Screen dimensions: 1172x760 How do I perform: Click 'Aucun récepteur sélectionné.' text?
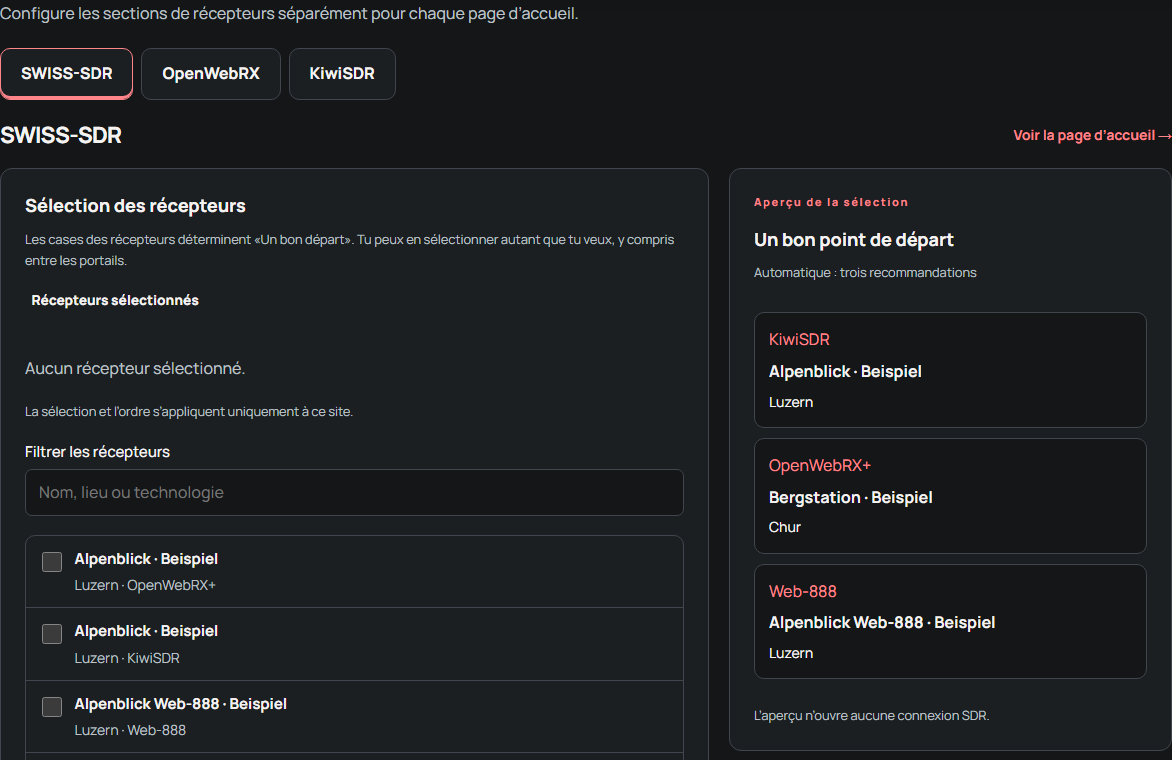(135, 368)
